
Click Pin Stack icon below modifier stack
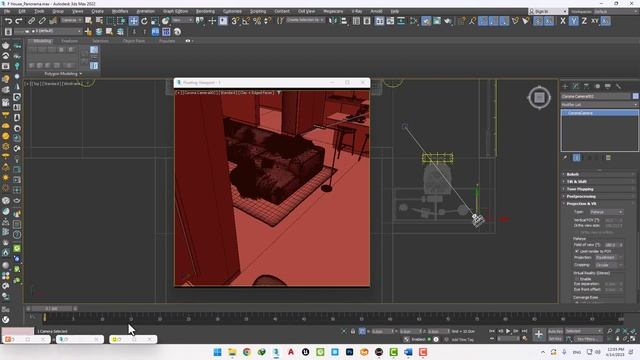[x=565, y=158]
